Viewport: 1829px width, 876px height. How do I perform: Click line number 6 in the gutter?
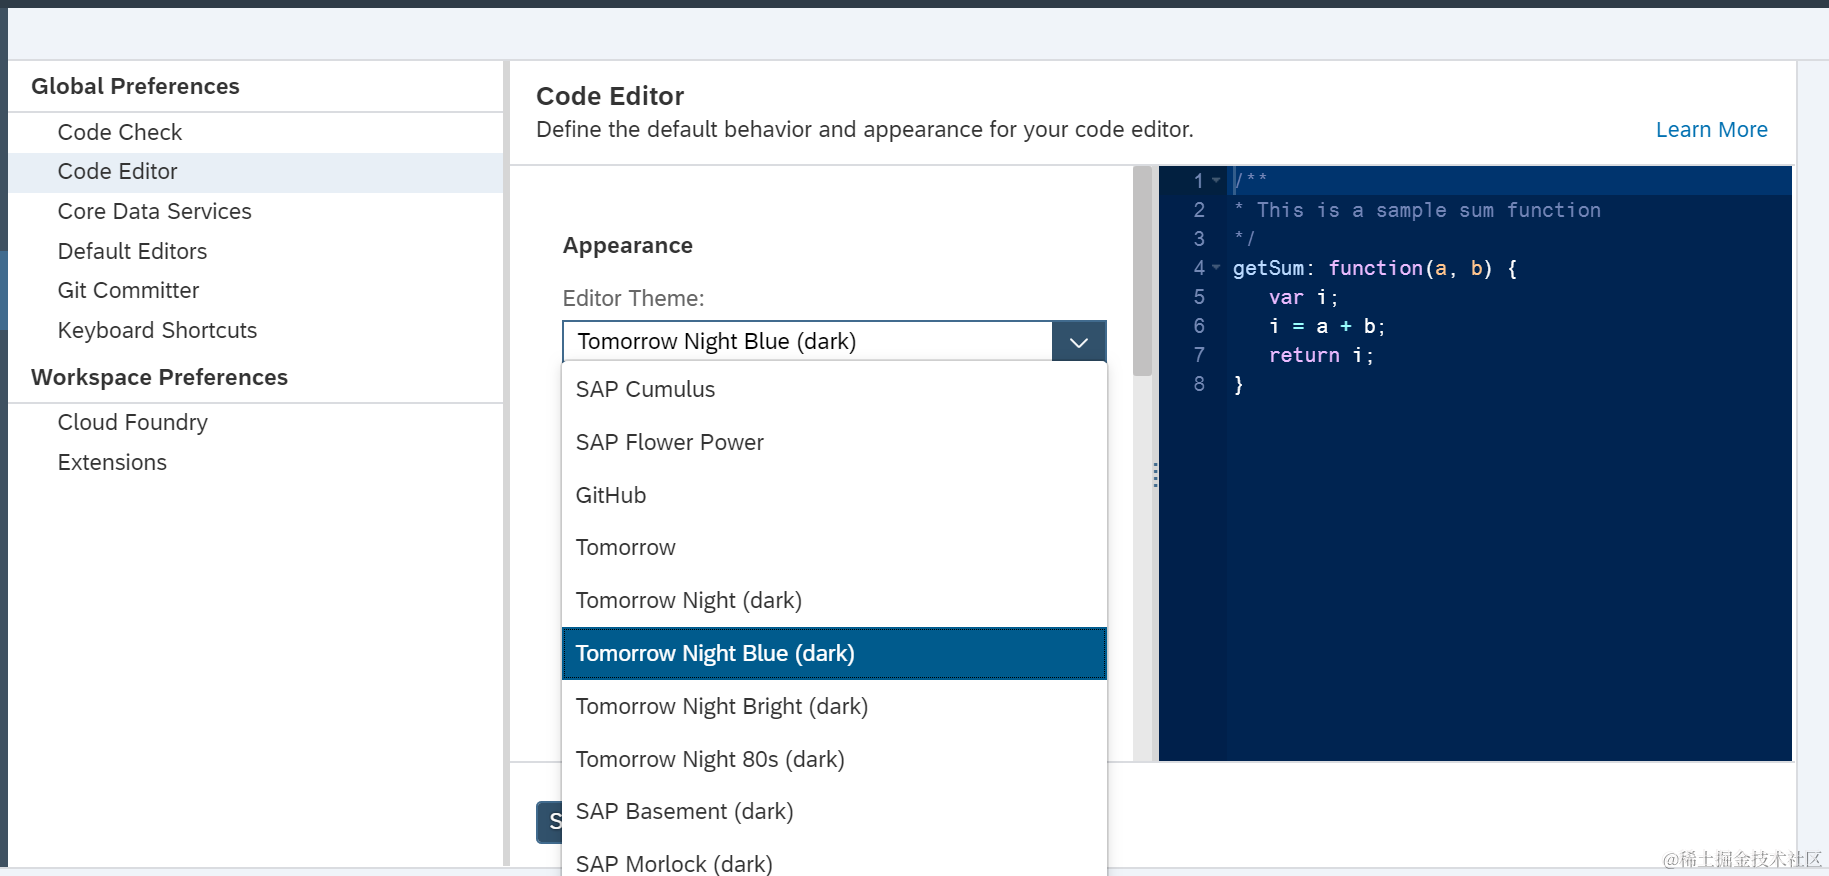pos(1199,326)
